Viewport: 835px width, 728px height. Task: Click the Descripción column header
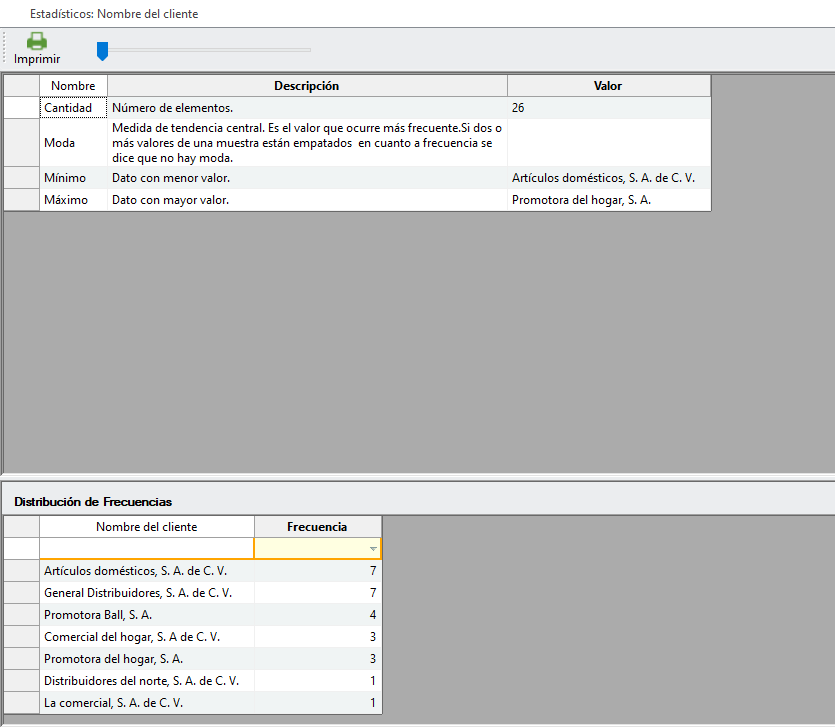click(306, 86)
